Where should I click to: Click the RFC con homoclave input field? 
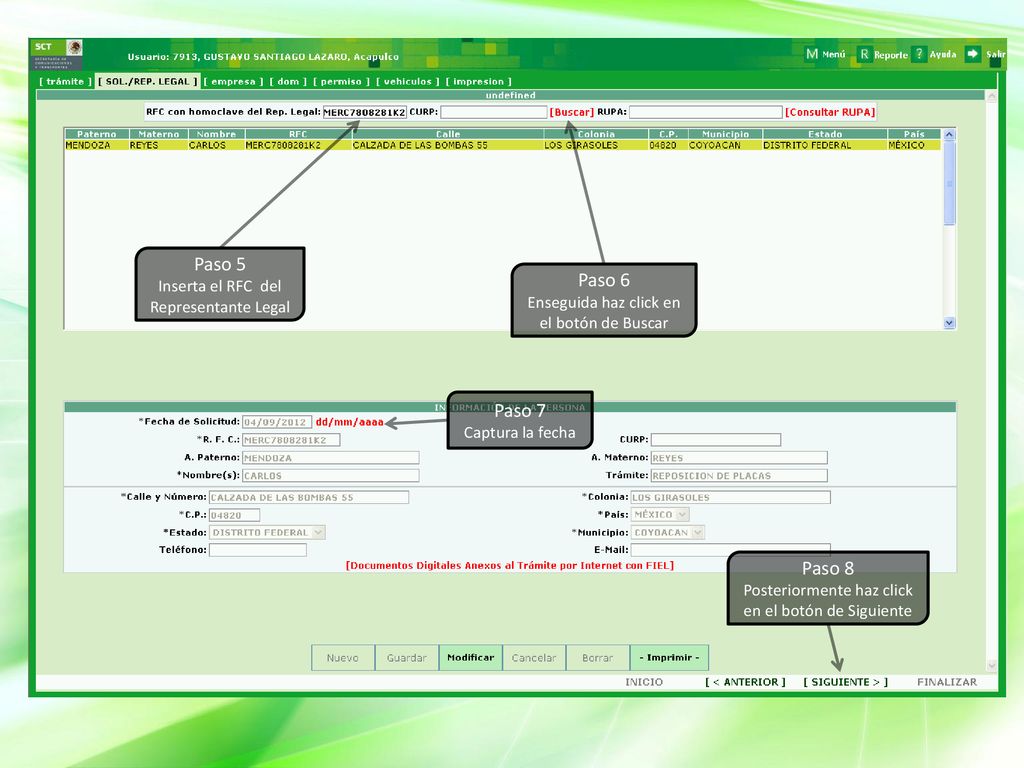[364, 112]
